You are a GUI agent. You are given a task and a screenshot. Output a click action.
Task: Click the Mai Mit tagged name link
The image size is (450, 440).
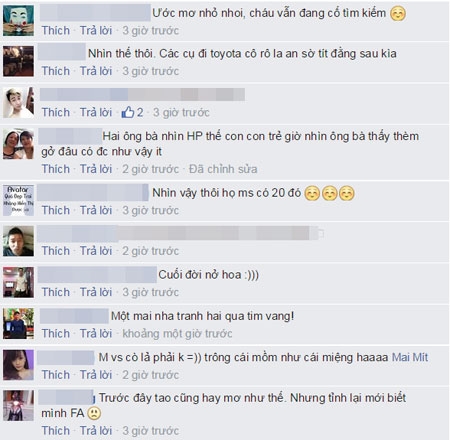point(410,357)
